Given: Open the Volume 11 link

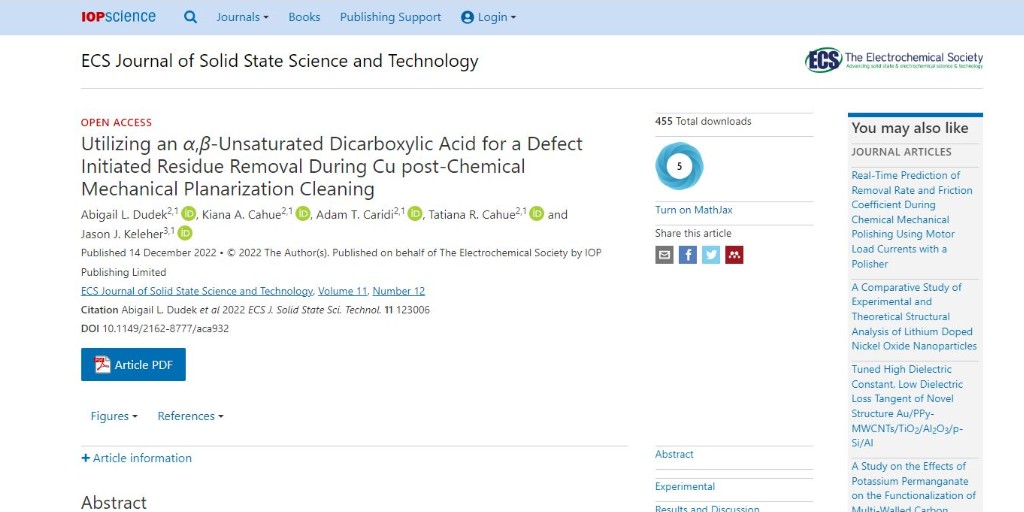Looking at the screenshot, I should tap(343, 291).
